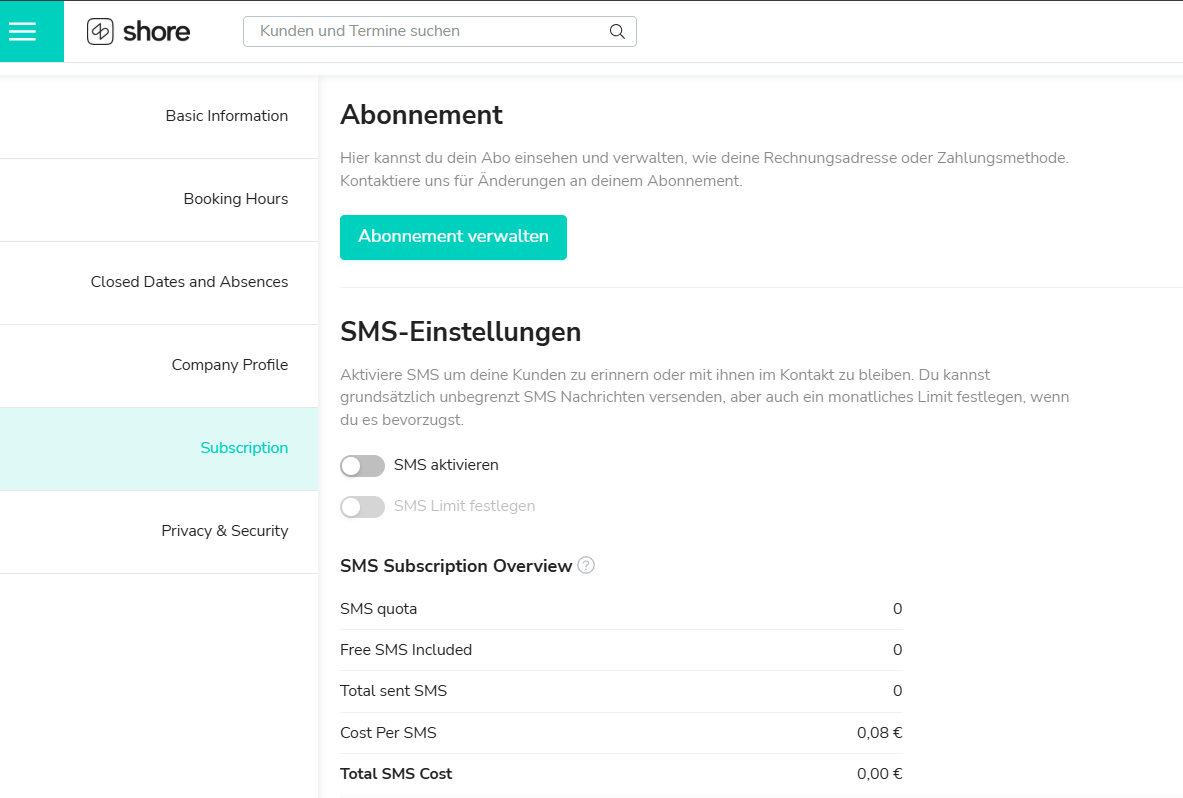Image resolution: width=1183 pixels, height=798 pixels.
Task: Open SMS Subscription Overview help icon
Action: (x=586, y=565)
